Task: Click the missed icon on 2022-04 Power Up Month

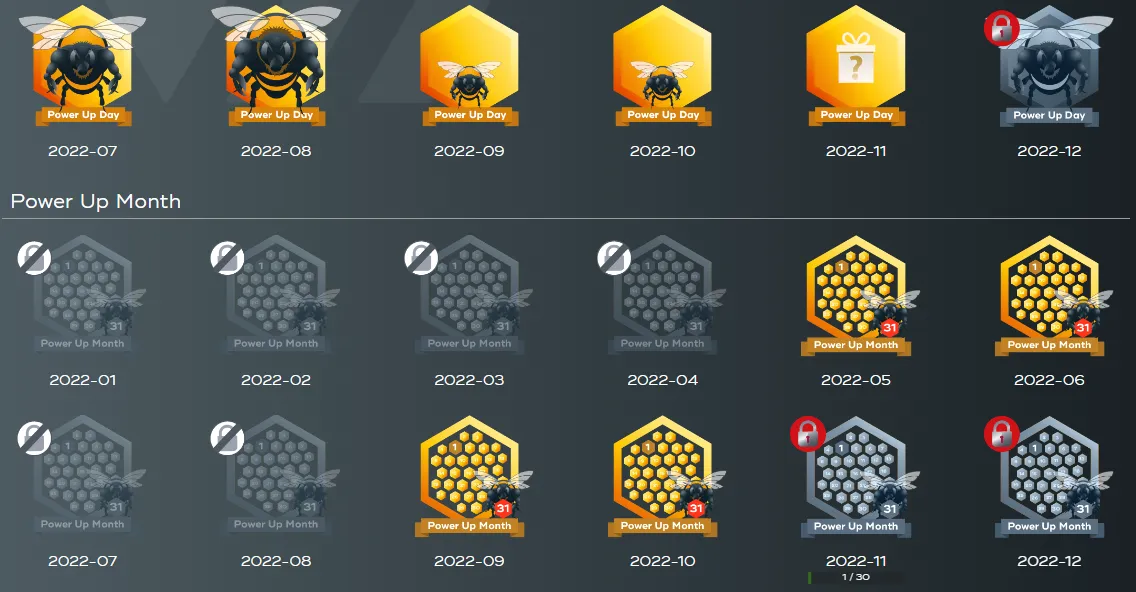Action: click(x=614, y=258)
